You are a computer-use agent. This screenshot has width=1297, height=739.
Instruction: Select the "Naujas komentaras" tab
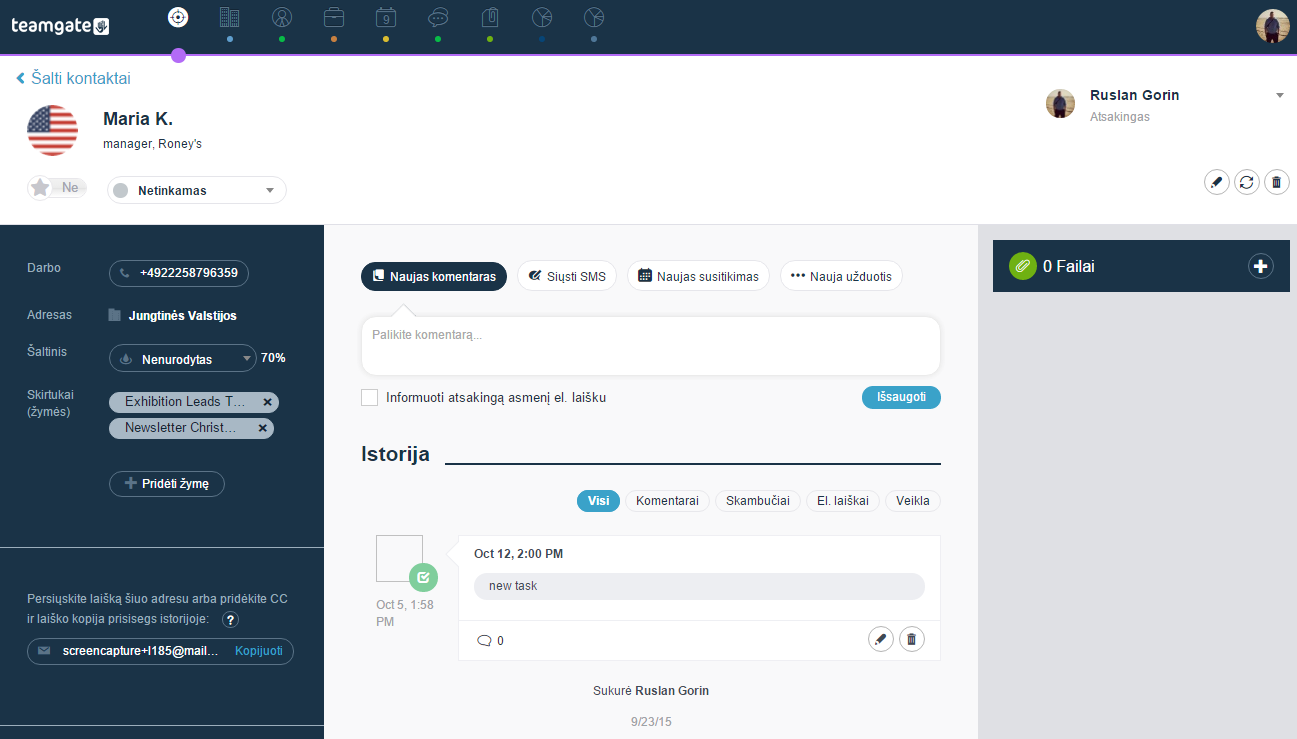coord(434,276)
